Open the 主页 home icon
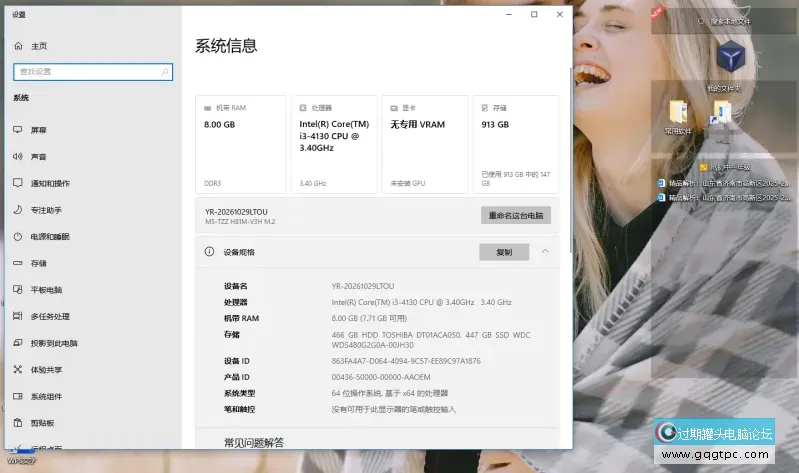 click(x=18, y=46)
